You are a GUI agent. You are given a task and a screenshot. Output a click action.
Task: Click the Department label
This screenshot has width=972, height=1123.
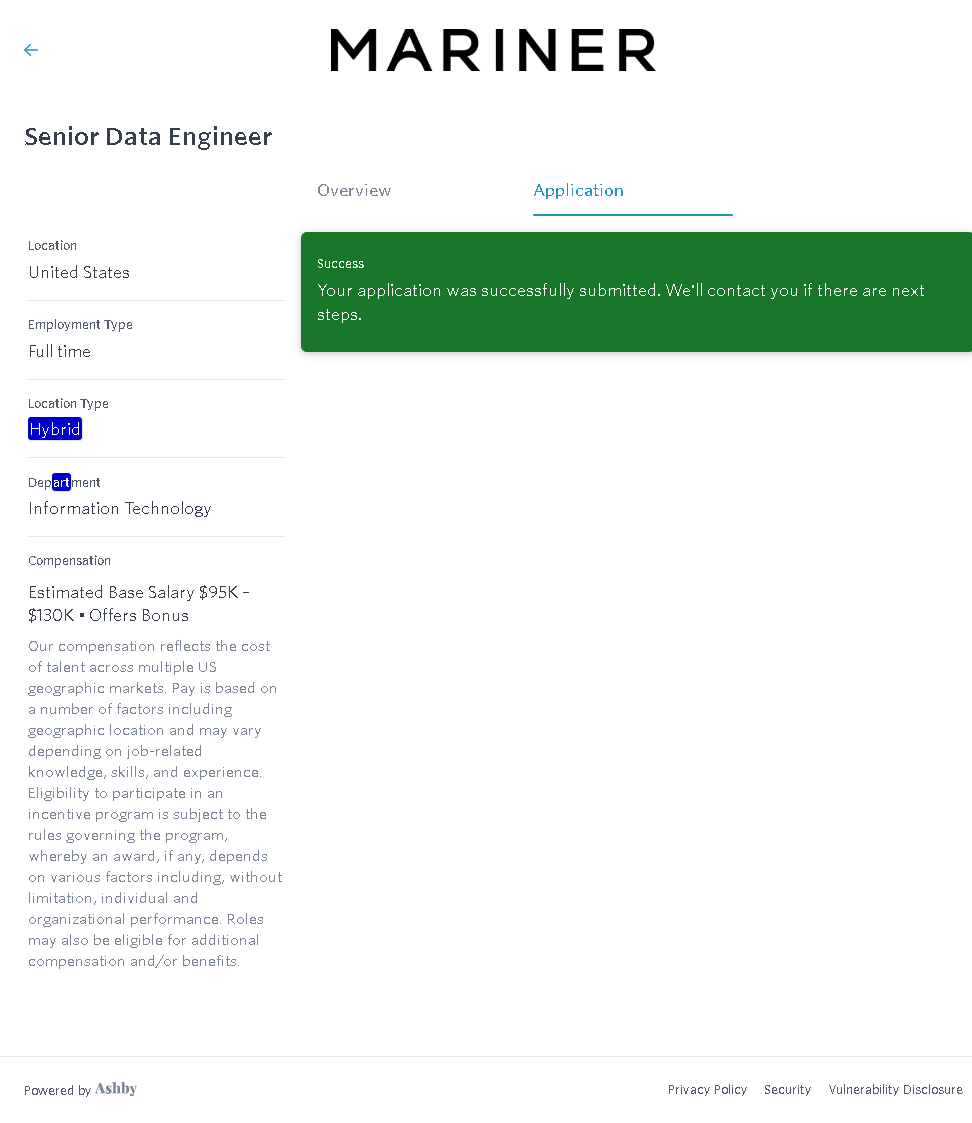64,482
